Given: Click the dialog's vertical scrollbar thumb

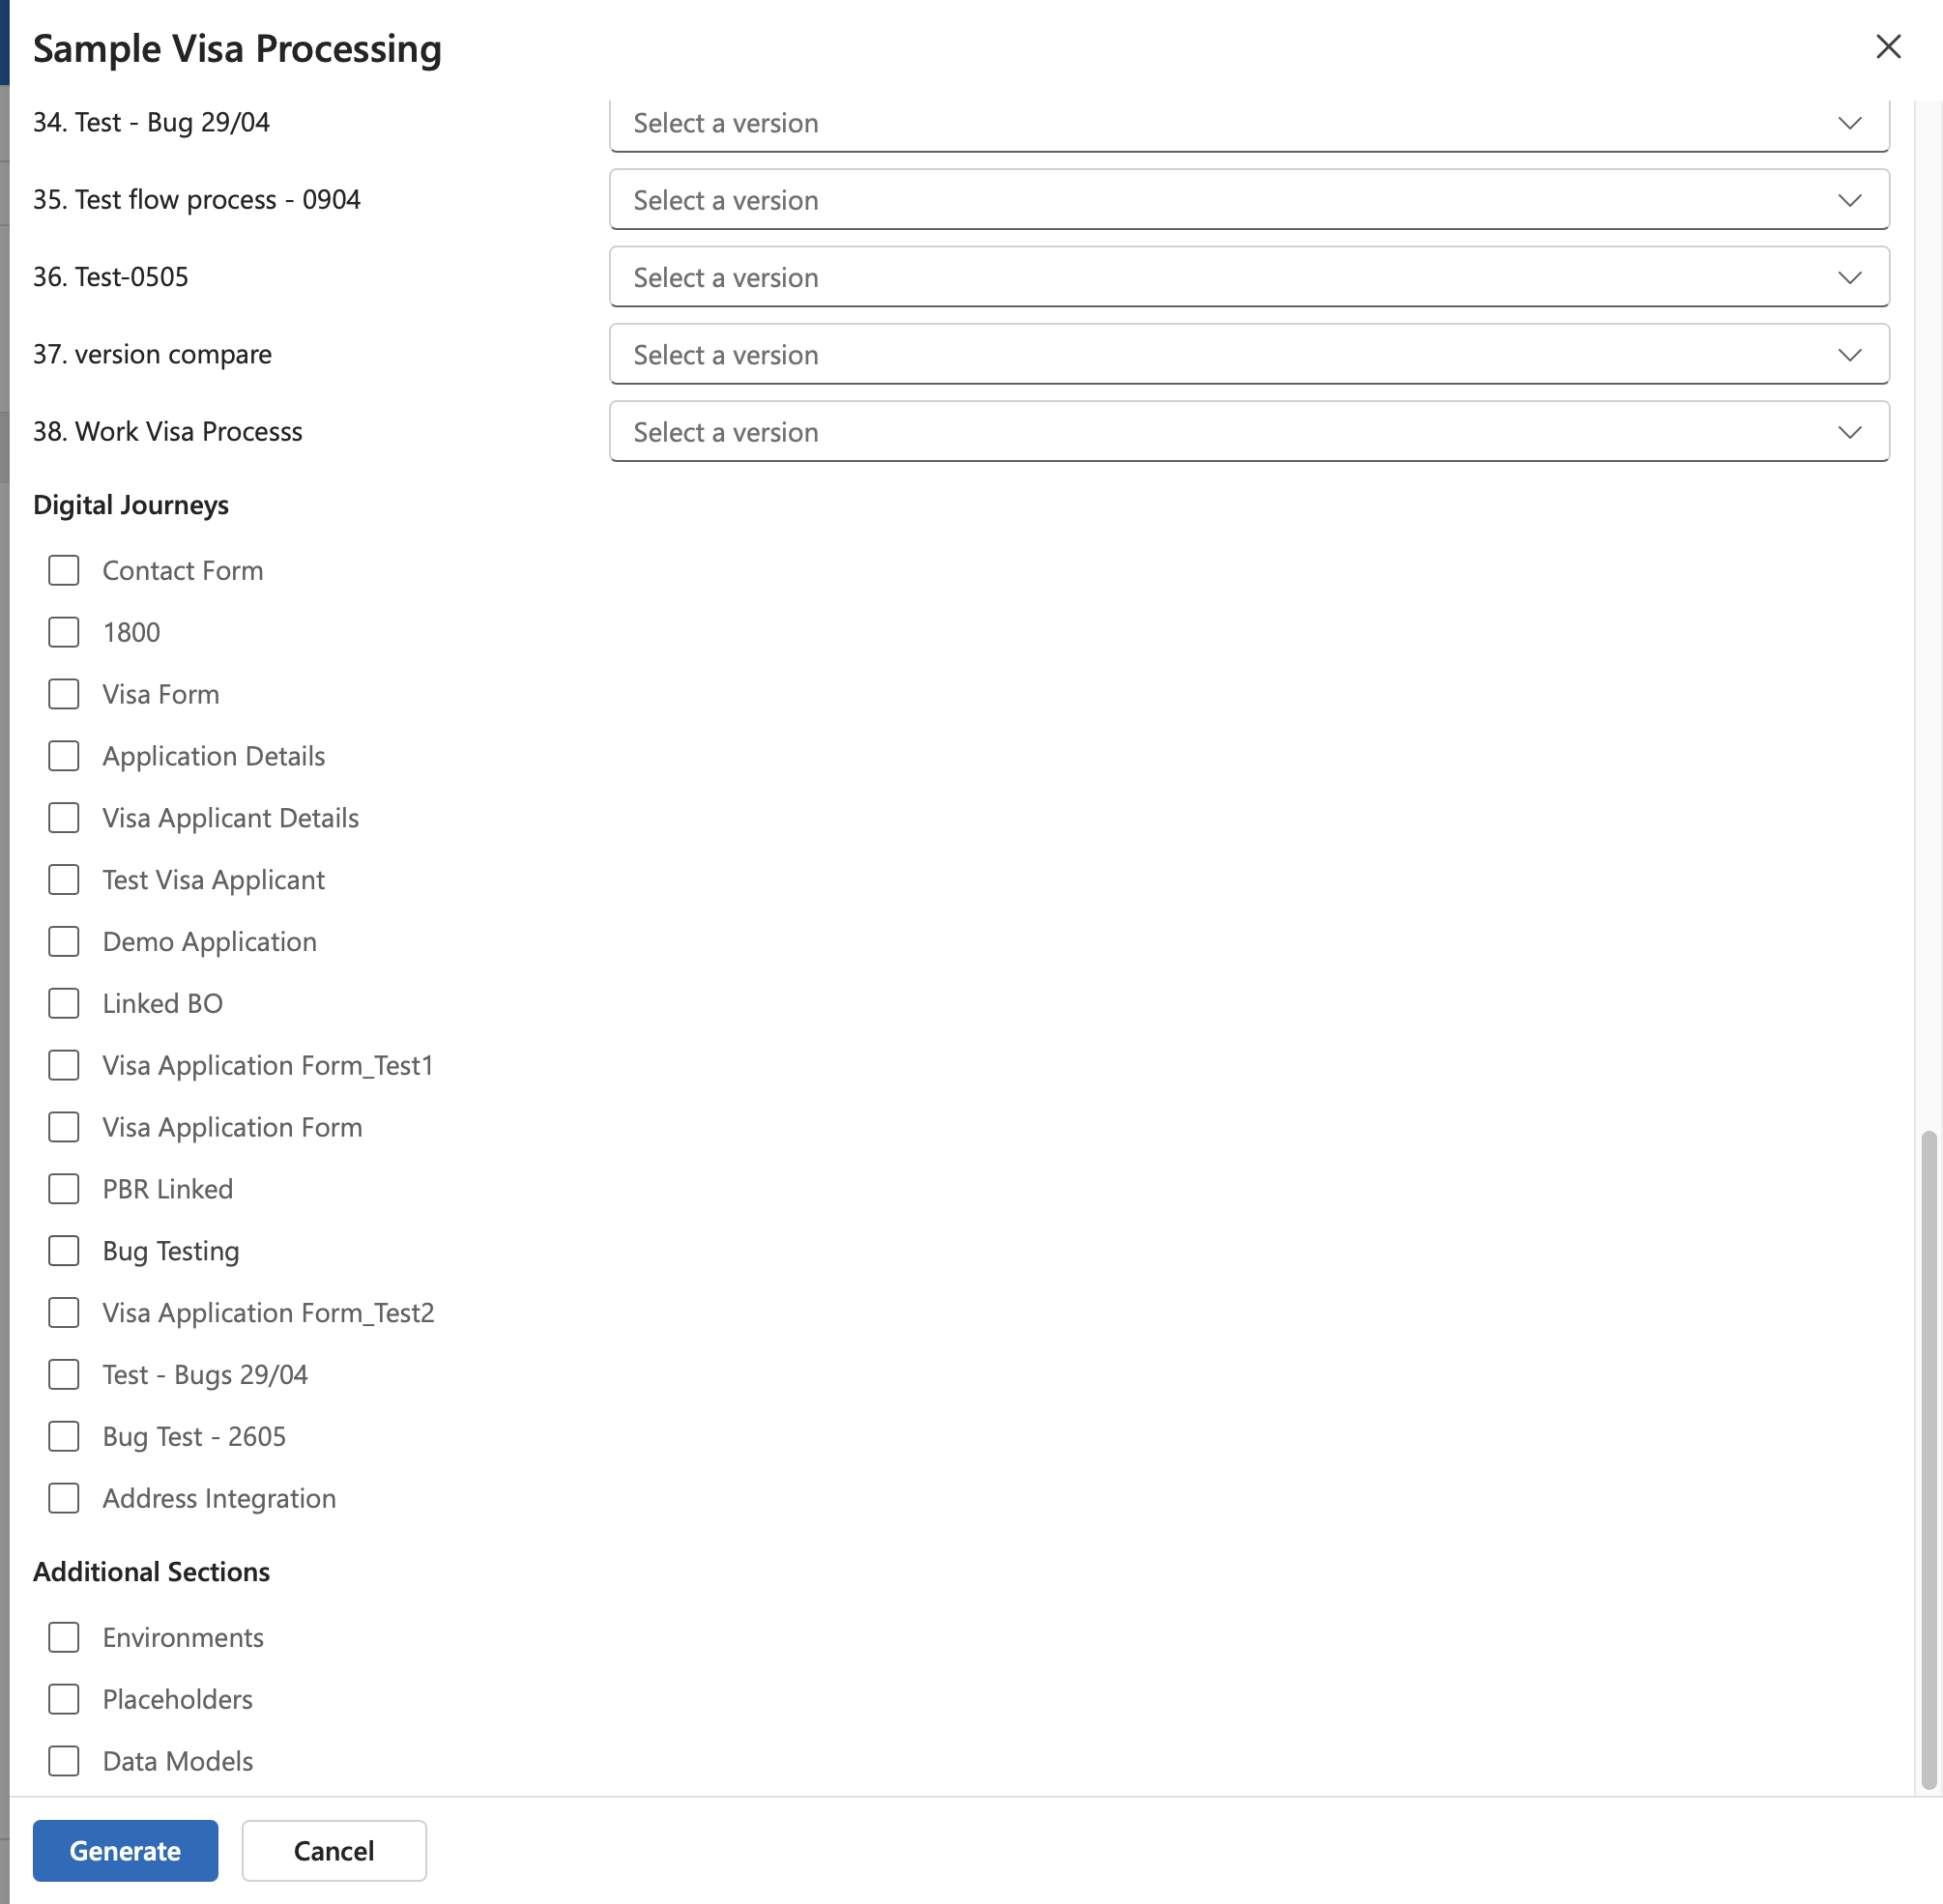Looking at the screenshot, I should [x=1929, y=1460].
